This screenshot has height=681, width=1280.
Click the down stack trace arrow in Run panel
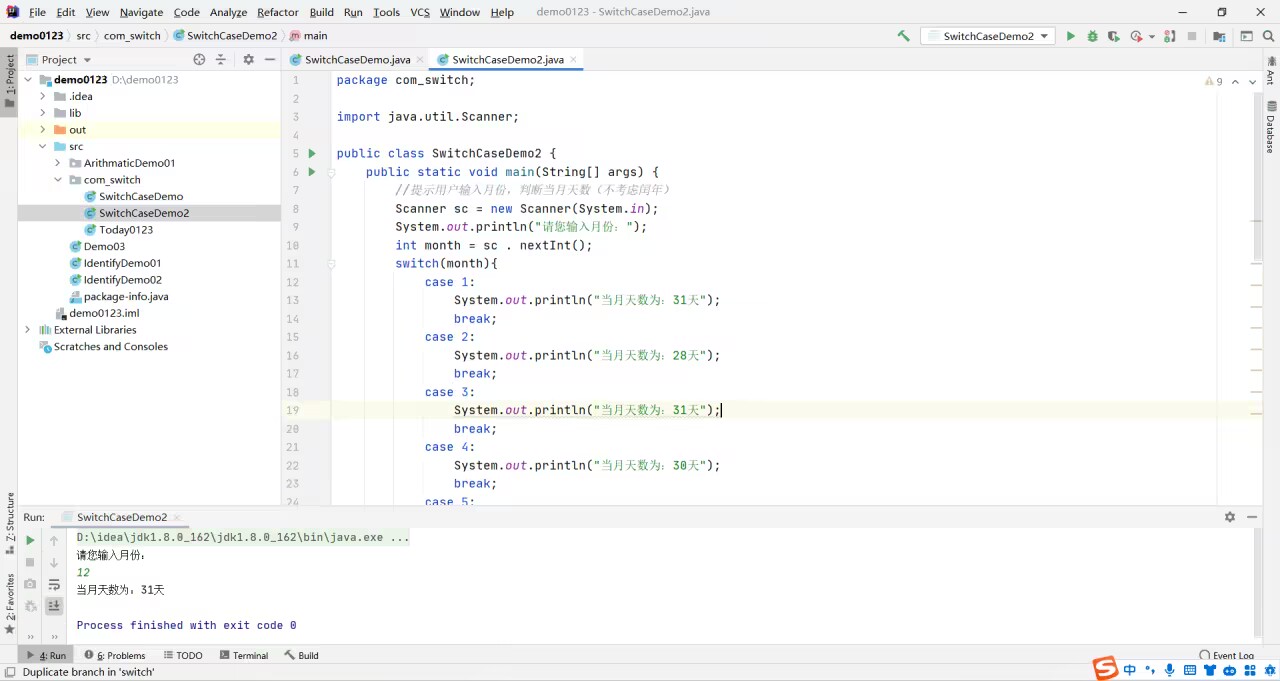point(54,563)
